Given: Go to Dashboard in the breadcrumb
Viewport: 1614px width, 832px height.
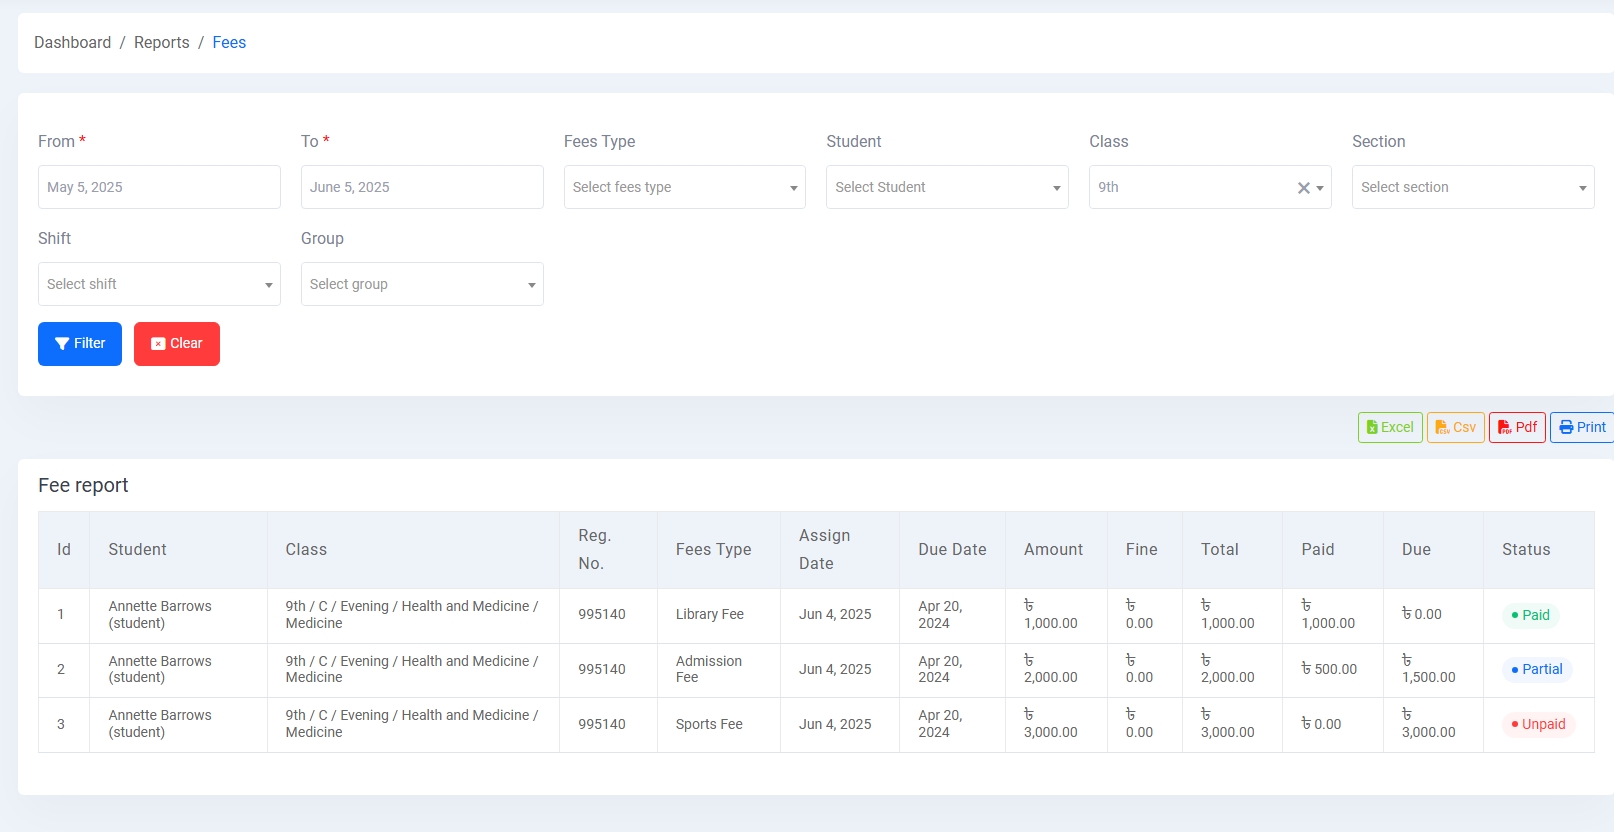Looking at the screenshot, I should pyautogui.click(x=73, y=42).
